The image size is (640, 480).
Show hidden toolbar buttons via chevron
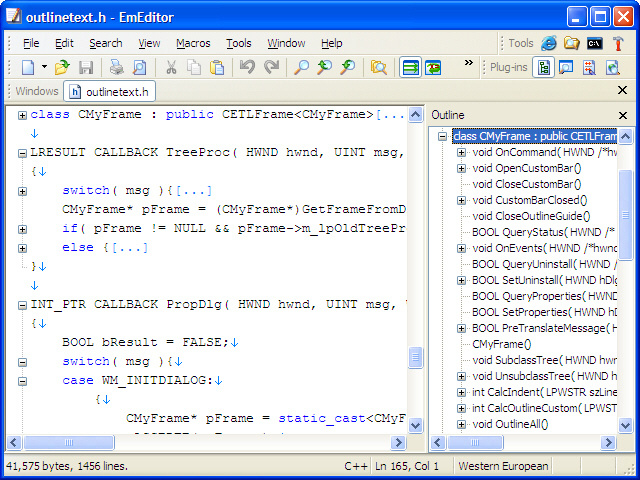(x=468, y=64)
